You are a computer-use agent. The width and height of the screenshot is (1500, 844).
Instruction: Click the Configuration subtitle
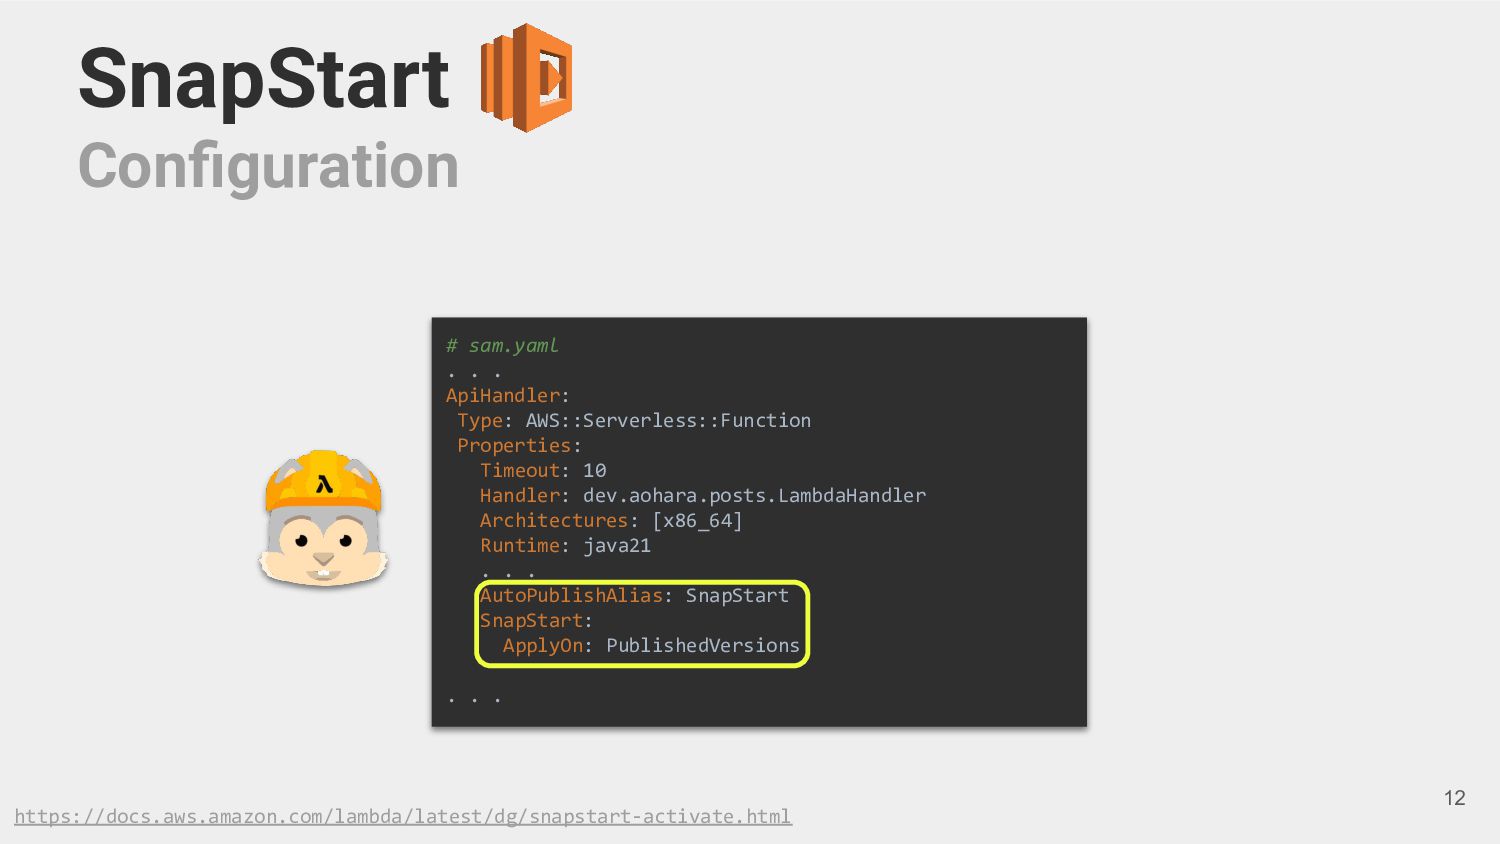[x=268, y=167]
